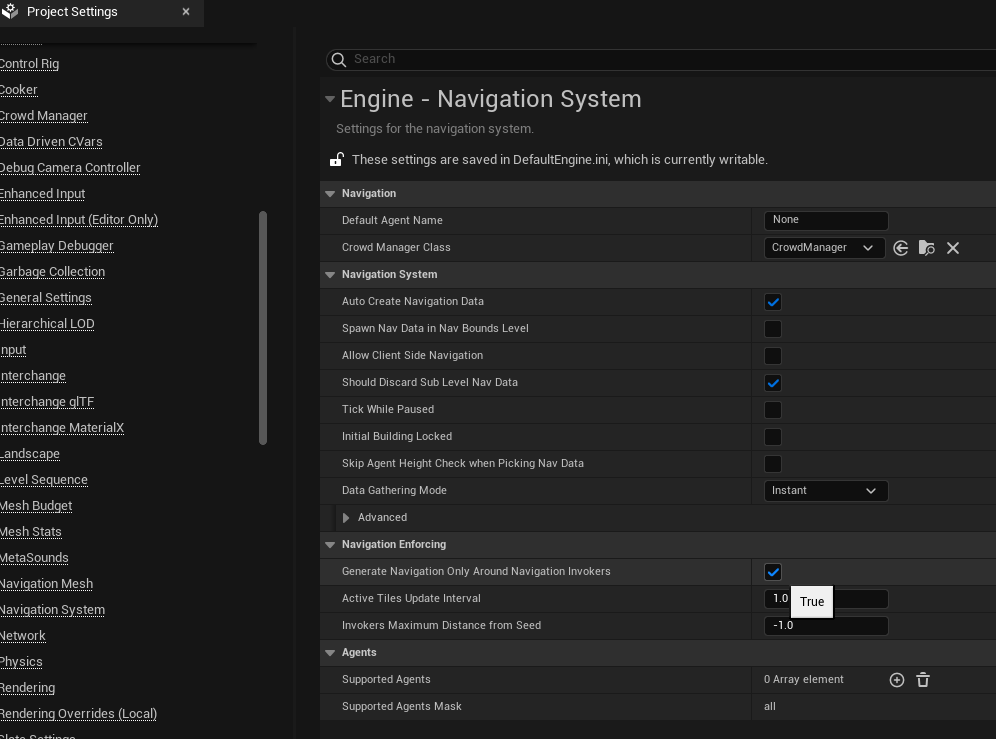Image resolution: width=996 pixels, height=739 pixels.
Task: Check Initial Building Locked option
Action: point(772,437)
